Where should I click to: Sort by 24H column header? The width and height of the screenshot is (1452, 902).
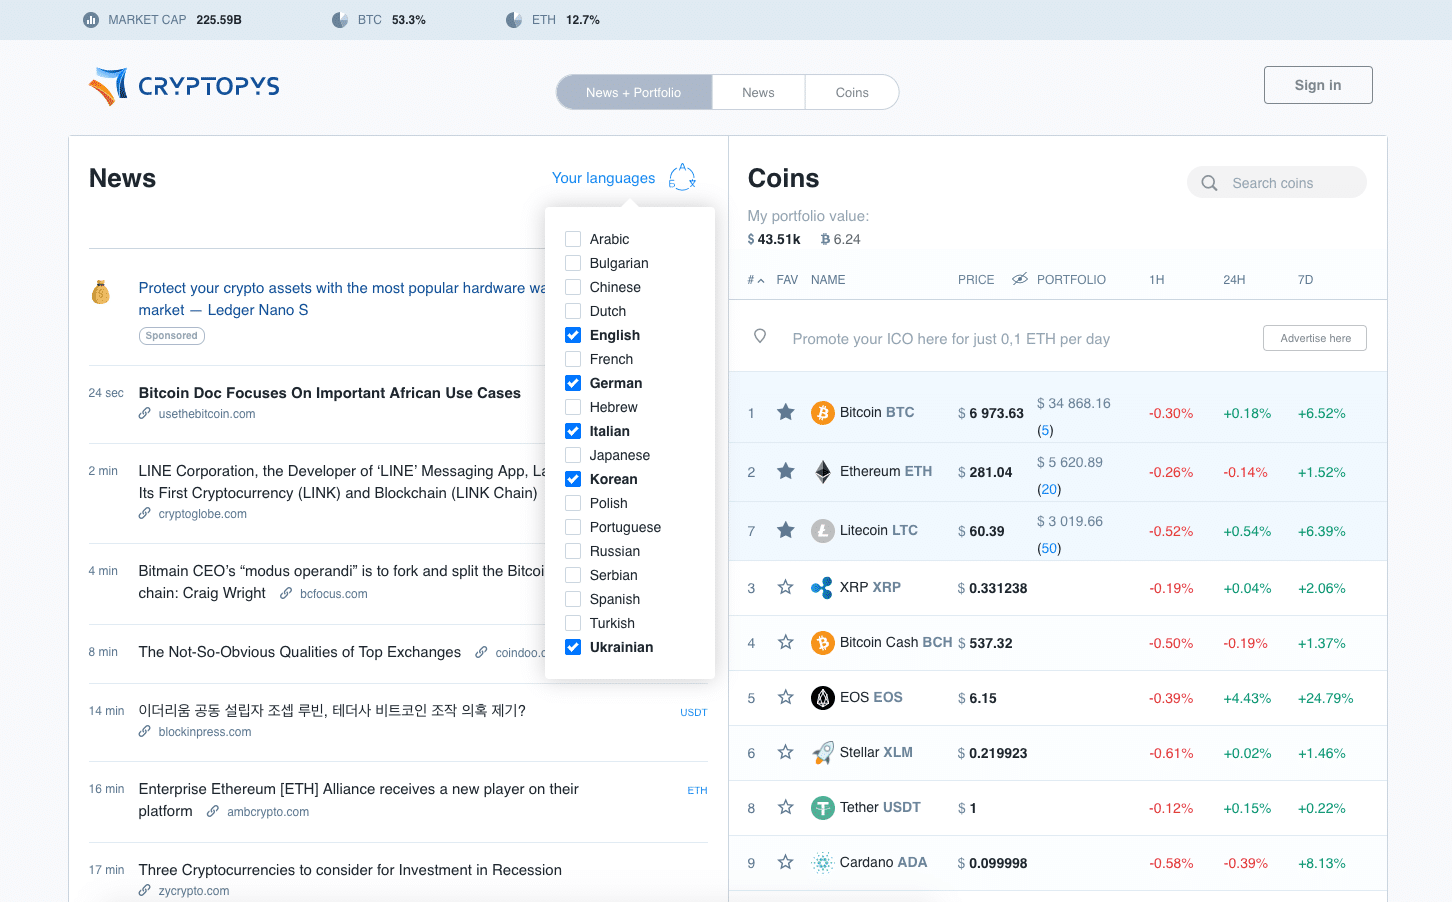(x=1234, y=280)
